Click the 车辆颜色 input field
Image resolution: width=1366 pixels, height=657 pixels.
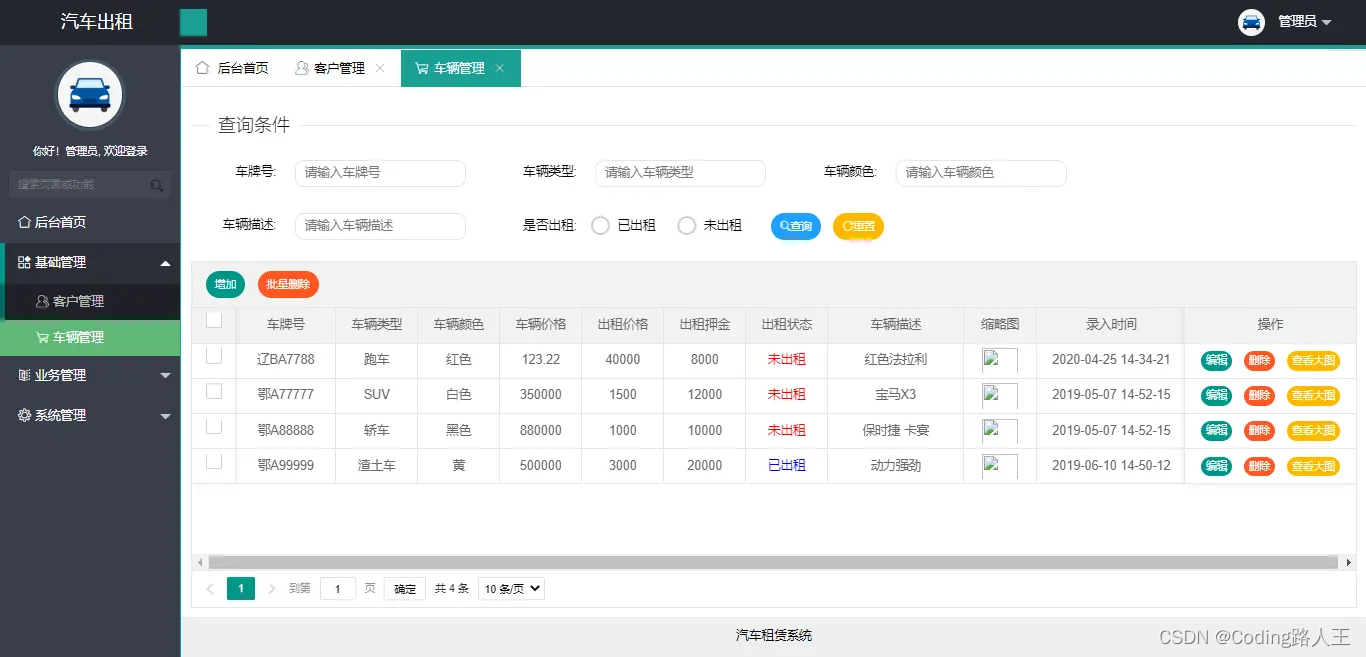pos(981,173)
